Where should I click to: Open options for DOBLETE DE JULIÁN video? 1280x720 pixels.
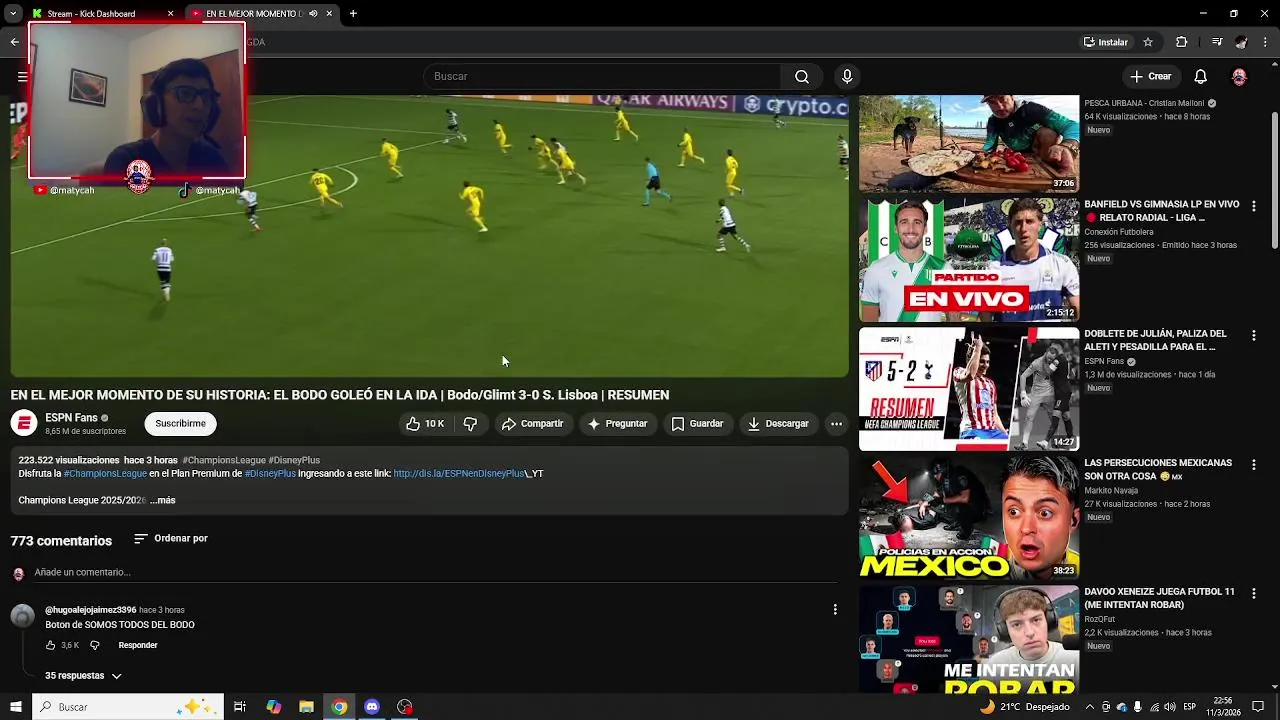tap(1254, 336)
